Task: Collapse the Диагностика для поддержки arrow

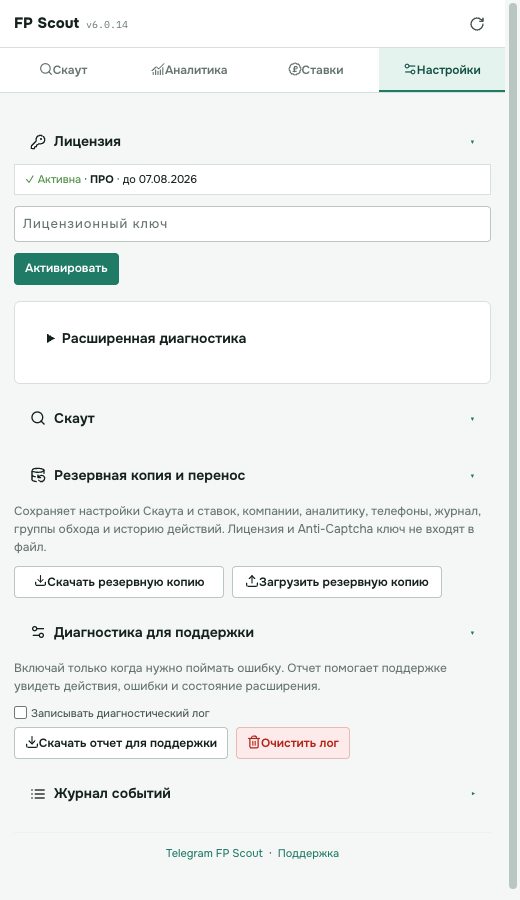Action: [x=472, y=633]
